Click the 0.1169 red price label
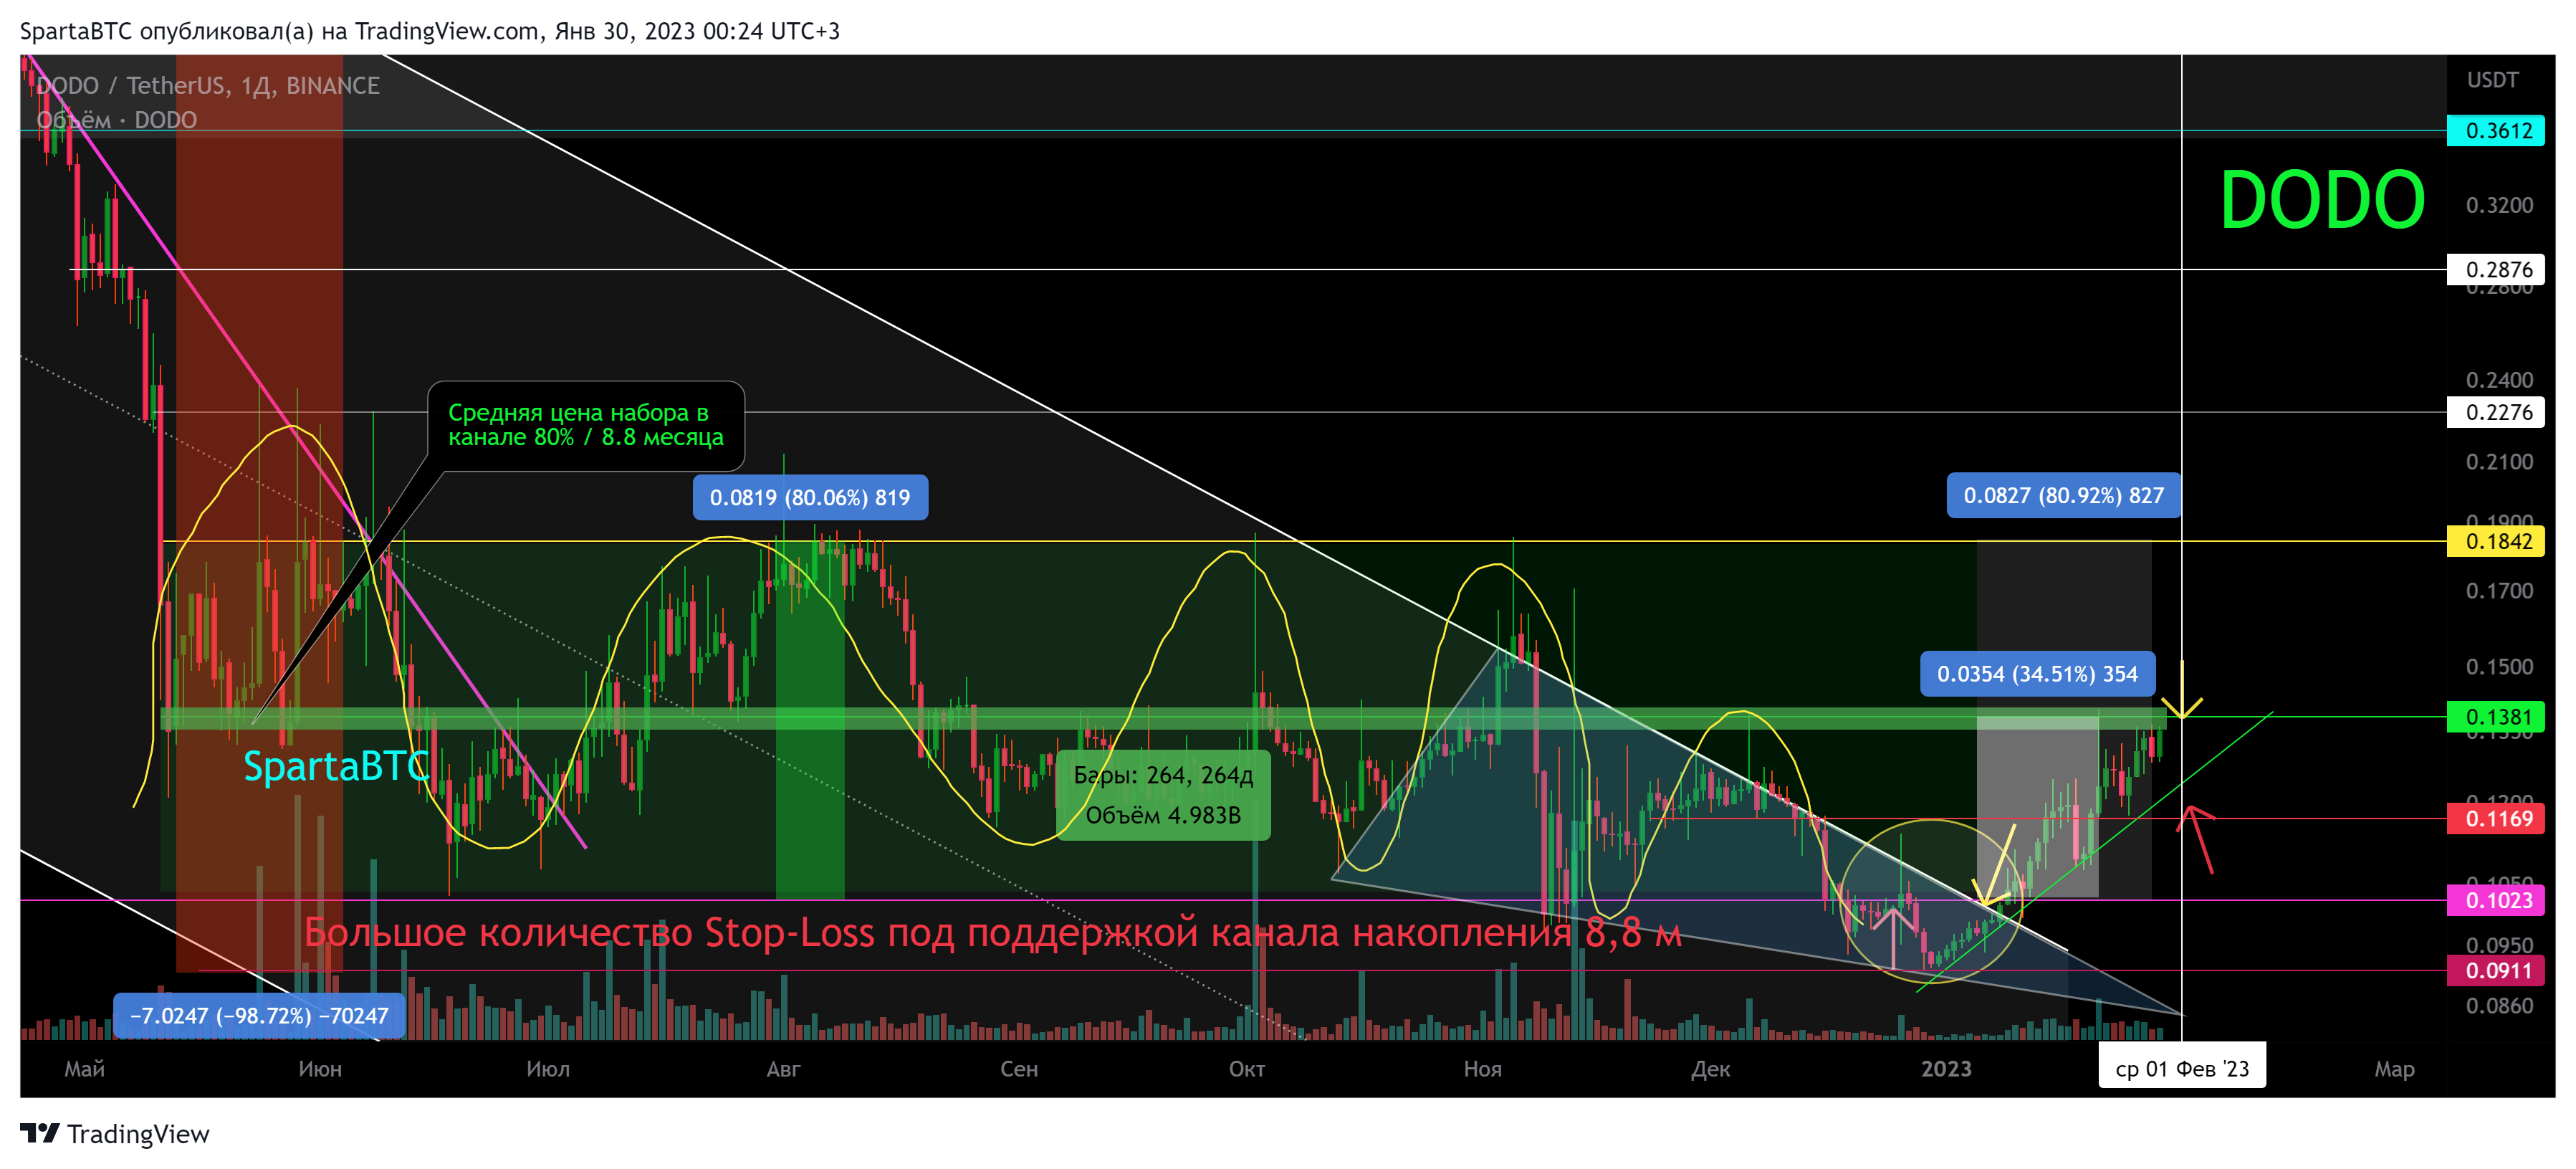Screen dimensions: 2576x1169 coord(2495,819)
